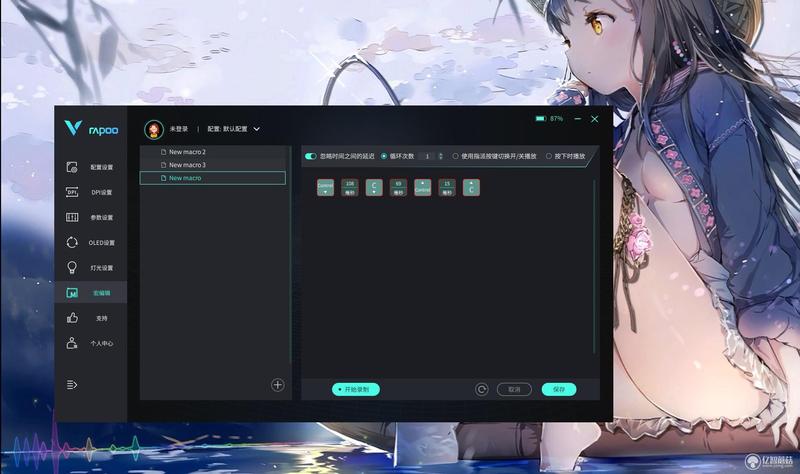Toggle 忽略时间之间的延迟 switch
The width and height of the screenshot is (800, 474).
[311, 156]
